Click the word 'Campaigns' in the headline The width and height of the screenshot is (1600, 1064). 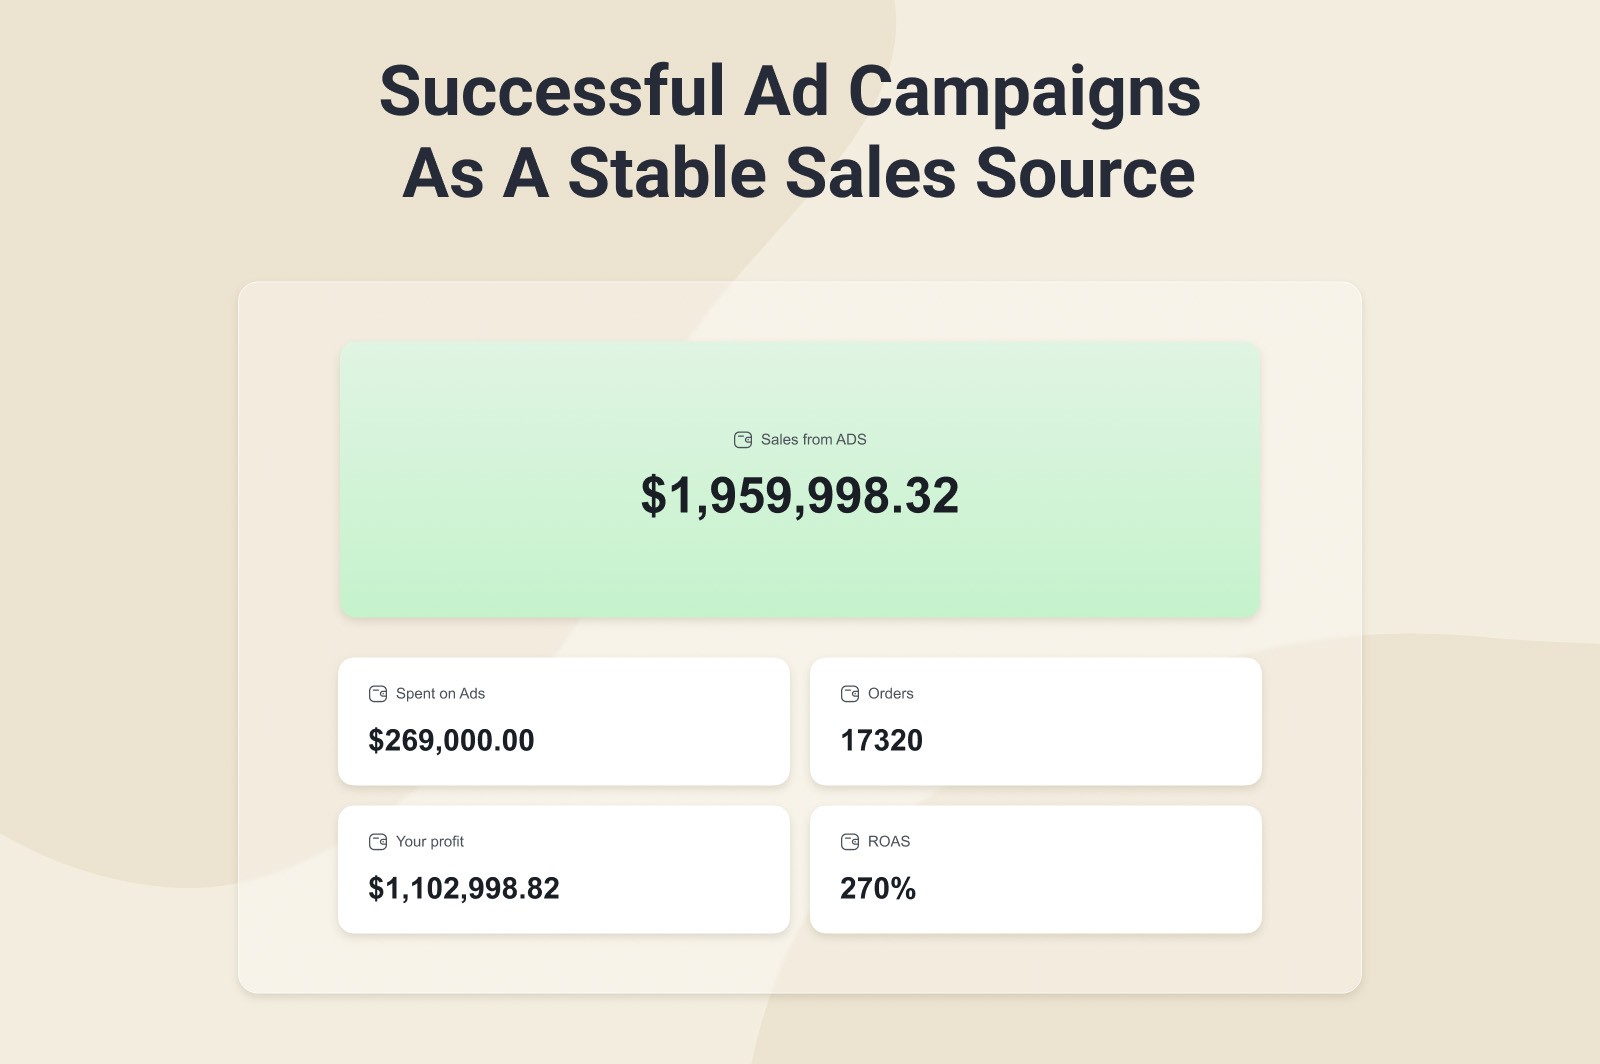(x=1024, y=92)
